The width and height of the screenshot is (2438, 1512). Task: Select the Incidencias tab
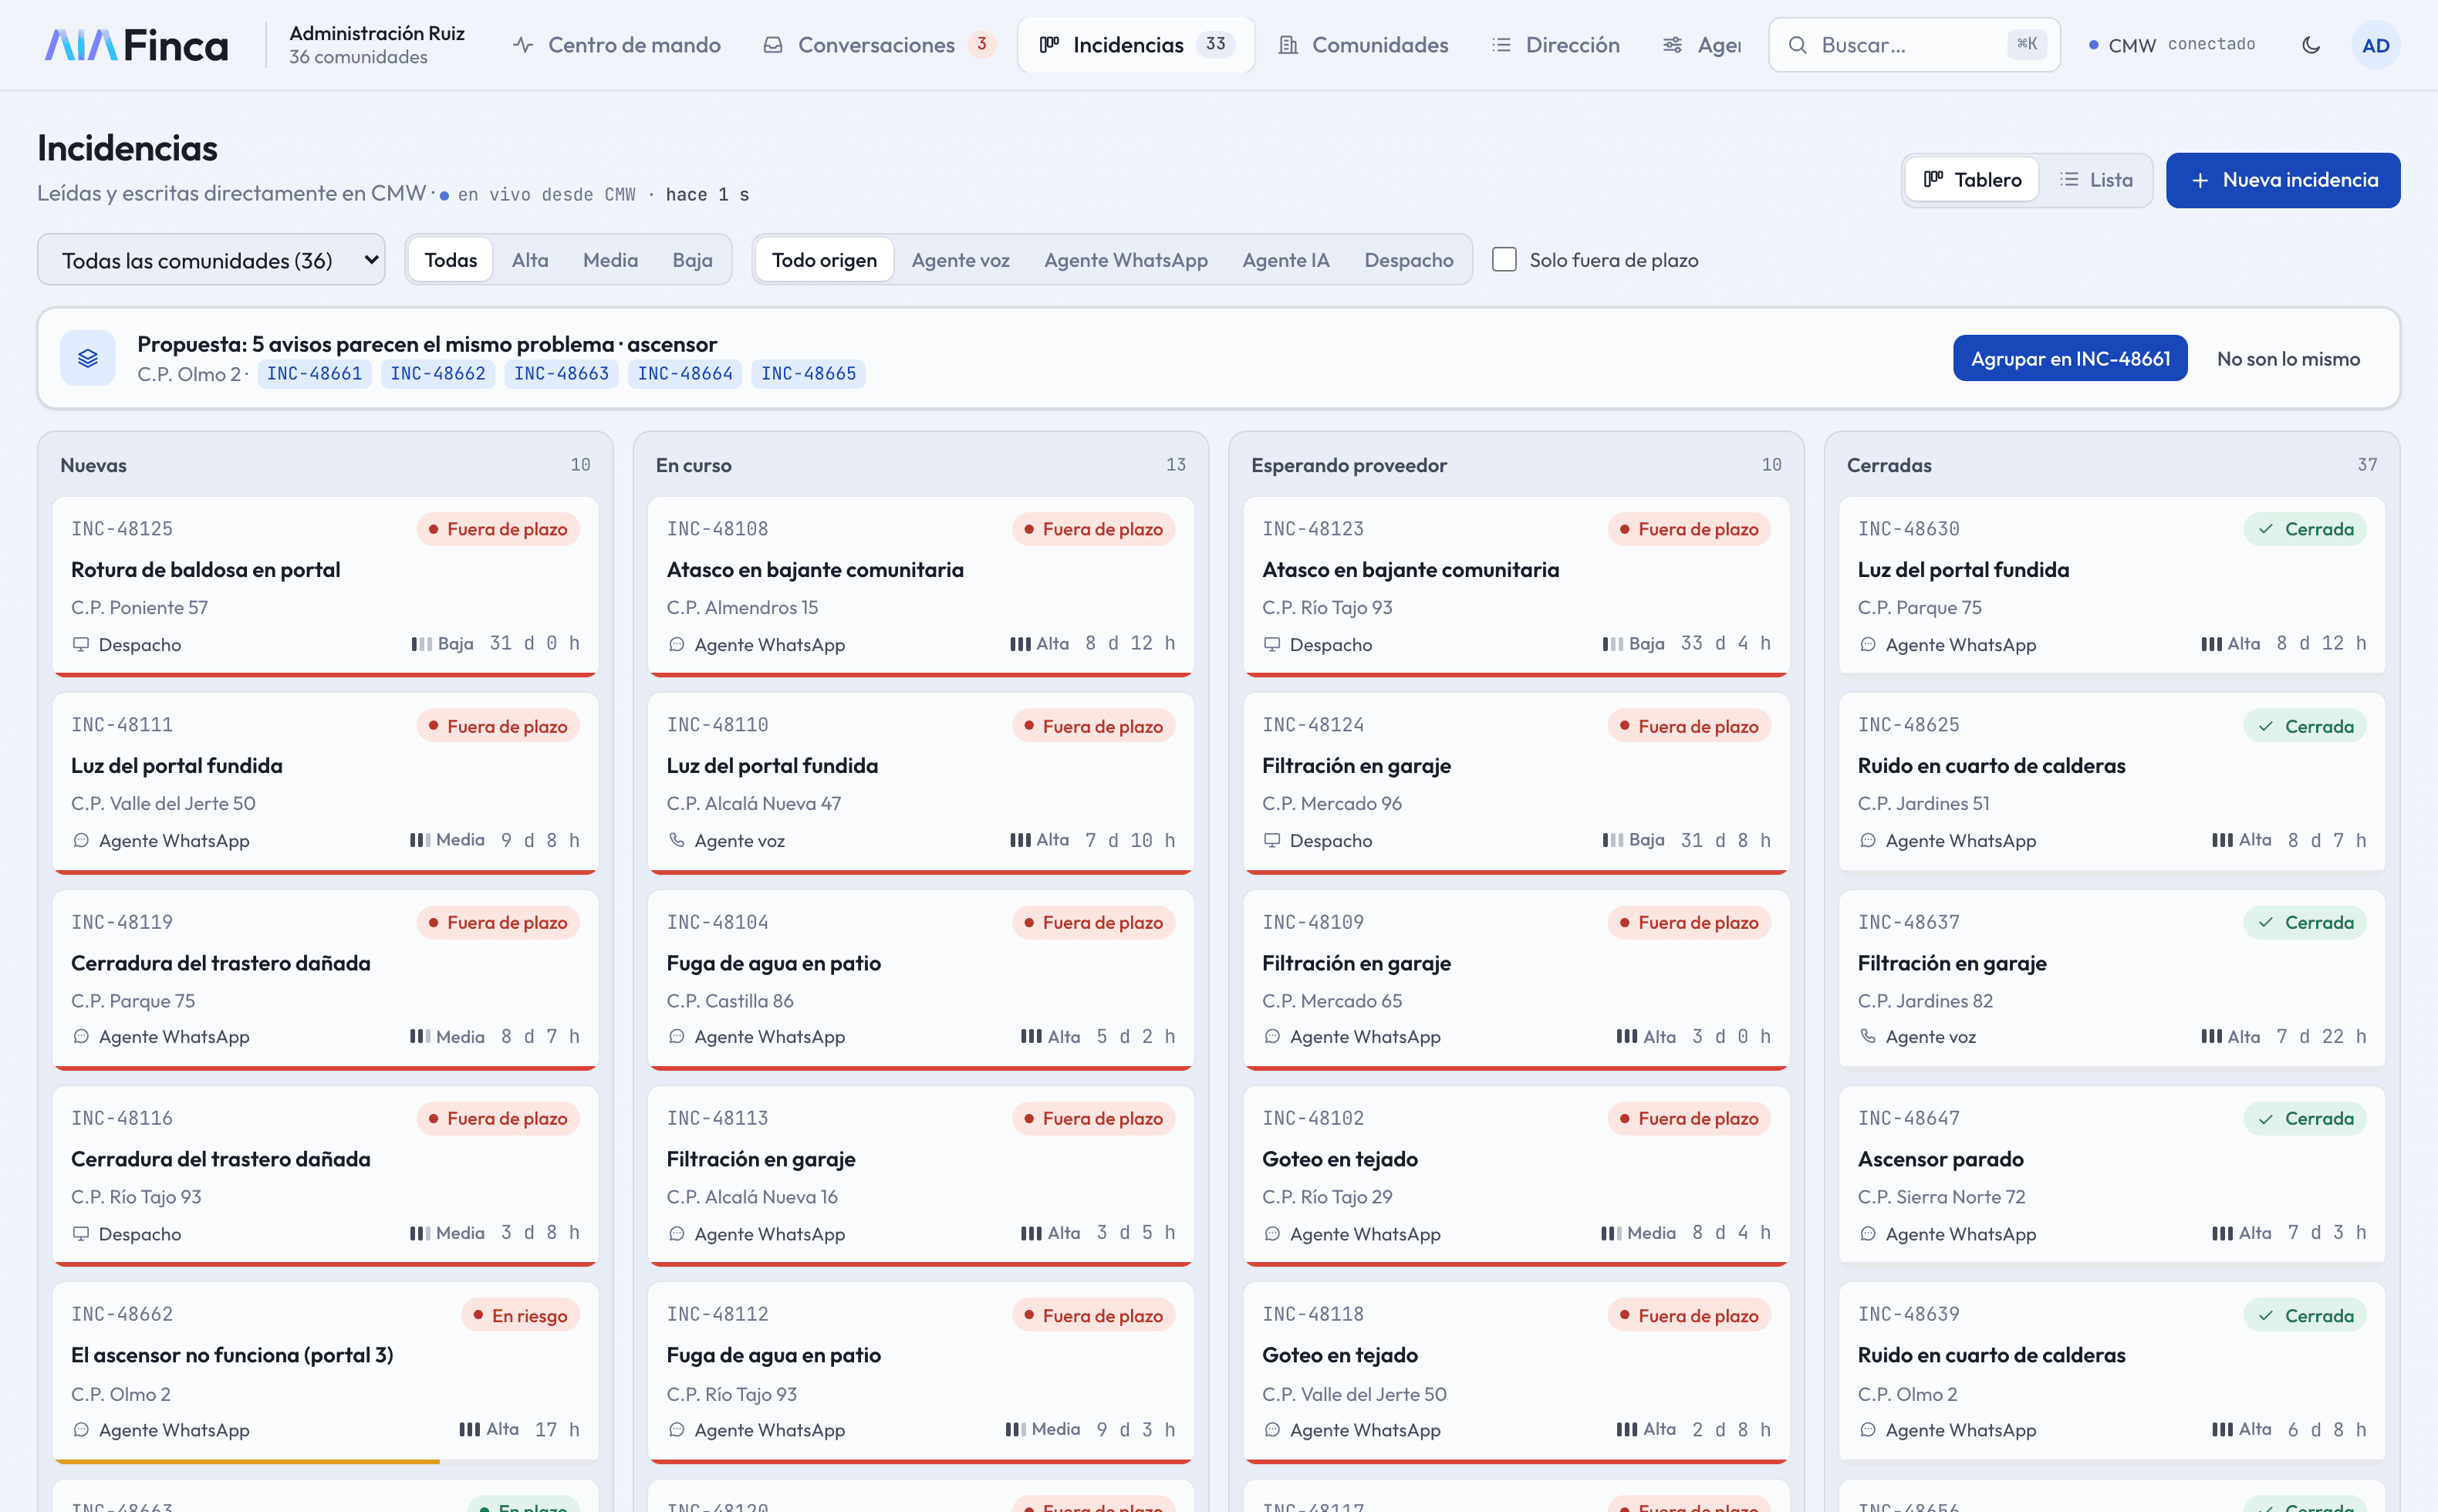1136,45
